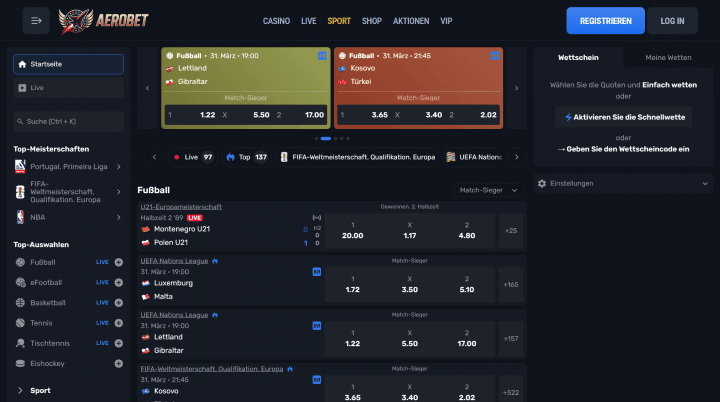Filter by Live events chip
The height and width of the screenshot is (402, 720).
193,157
